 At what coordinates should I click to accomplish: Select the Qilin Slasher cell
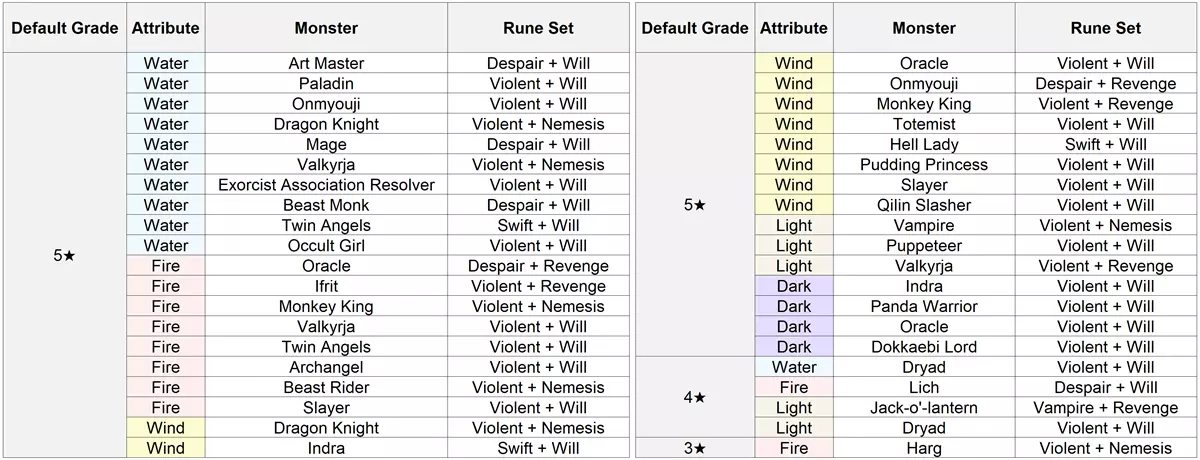[x=924, y=205]
